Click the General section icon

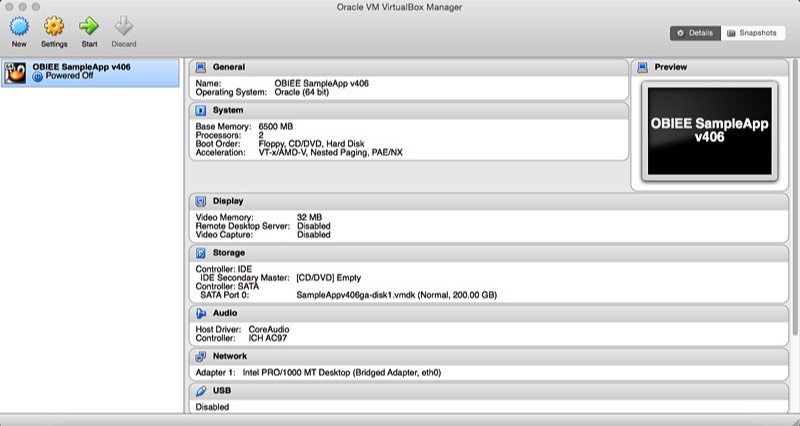coord(201,67)
